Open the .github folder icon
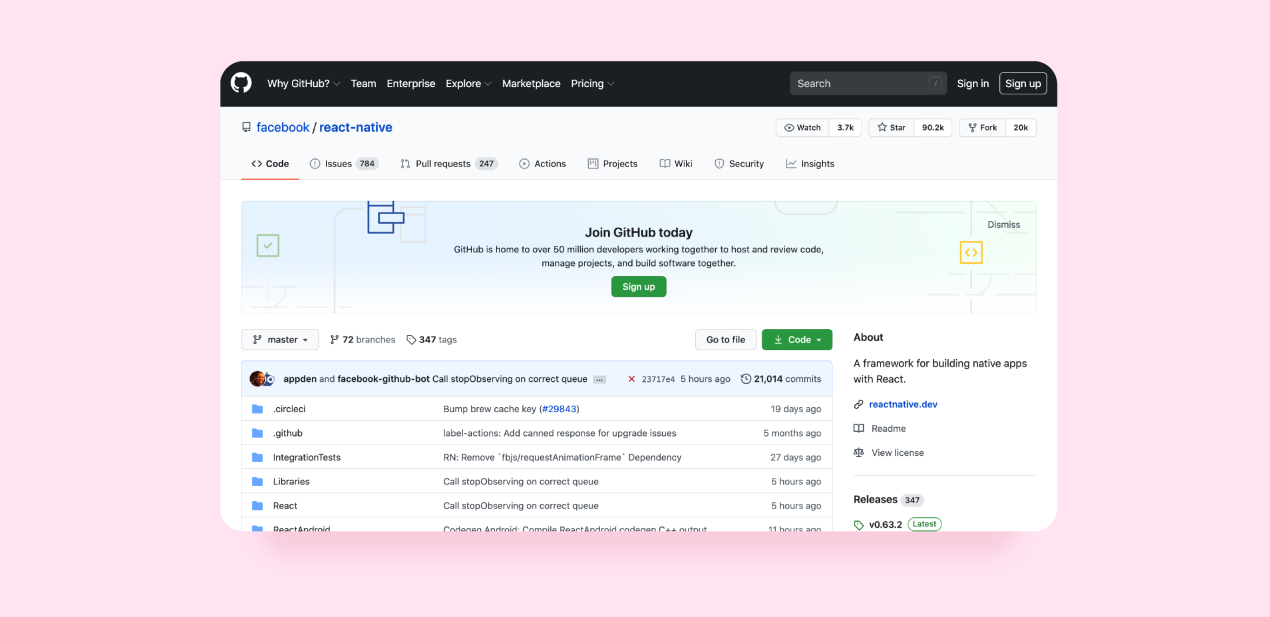 [x=257, y=433]
